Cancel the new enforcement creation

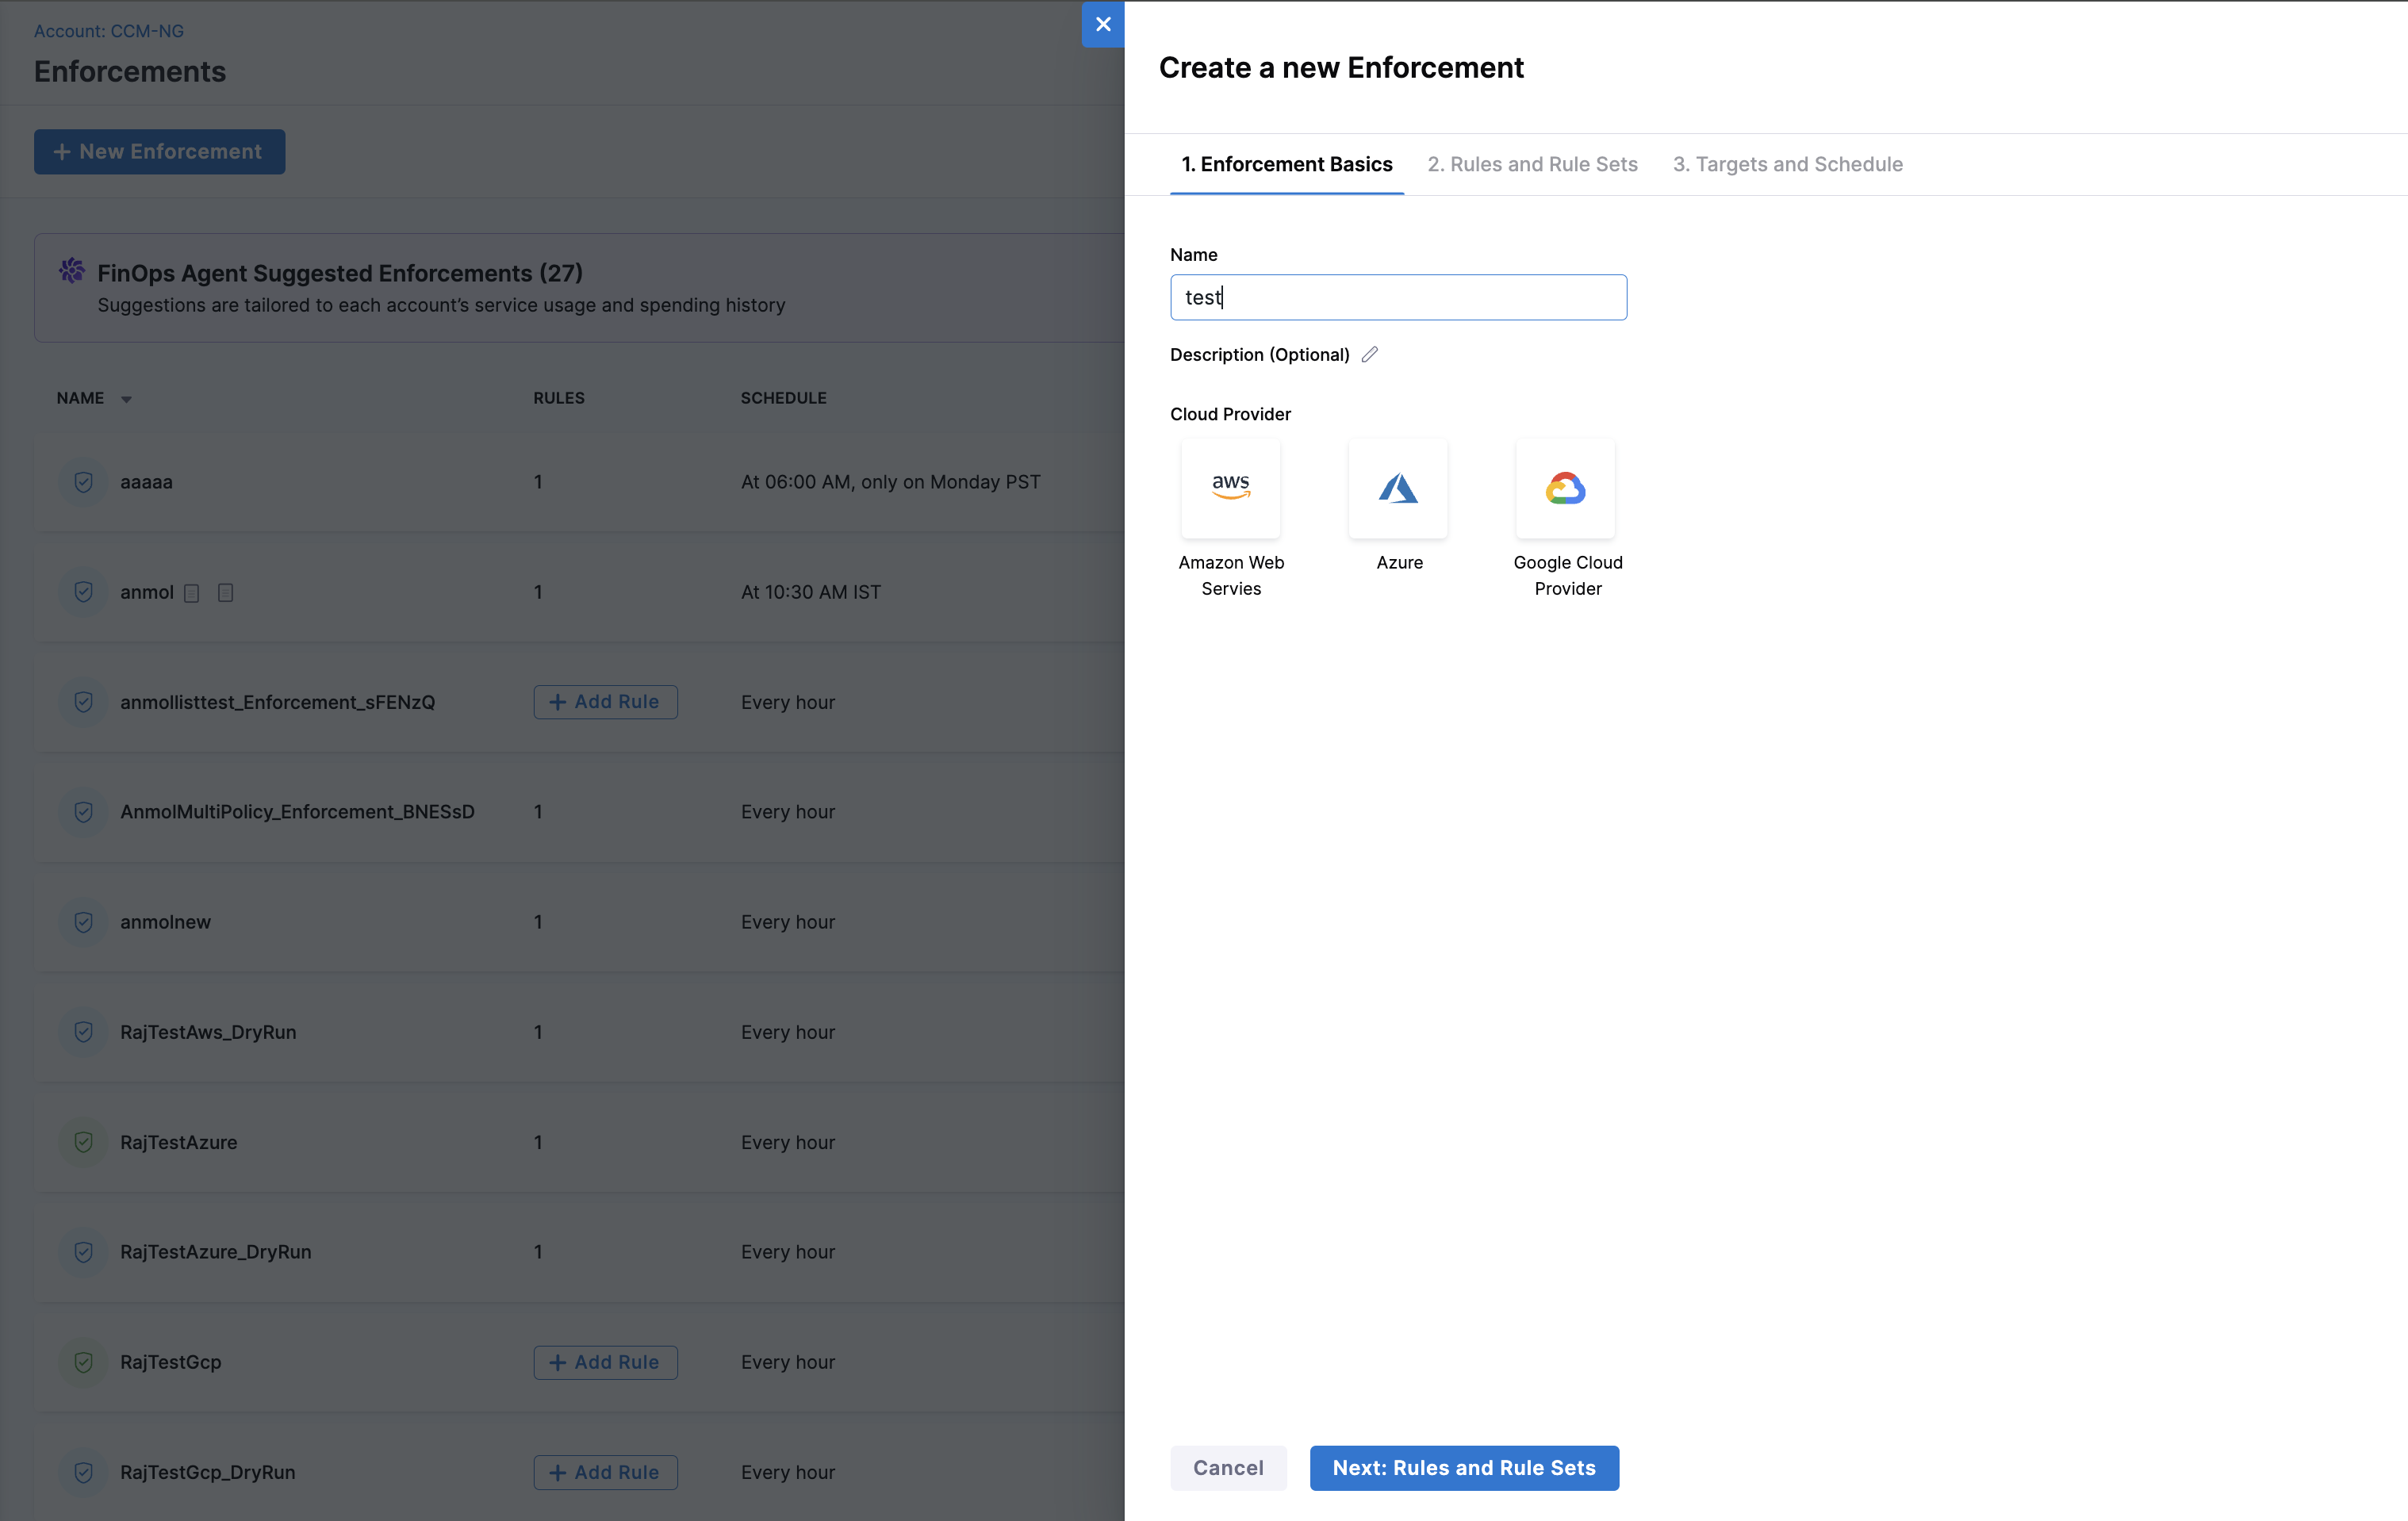1227,1467
